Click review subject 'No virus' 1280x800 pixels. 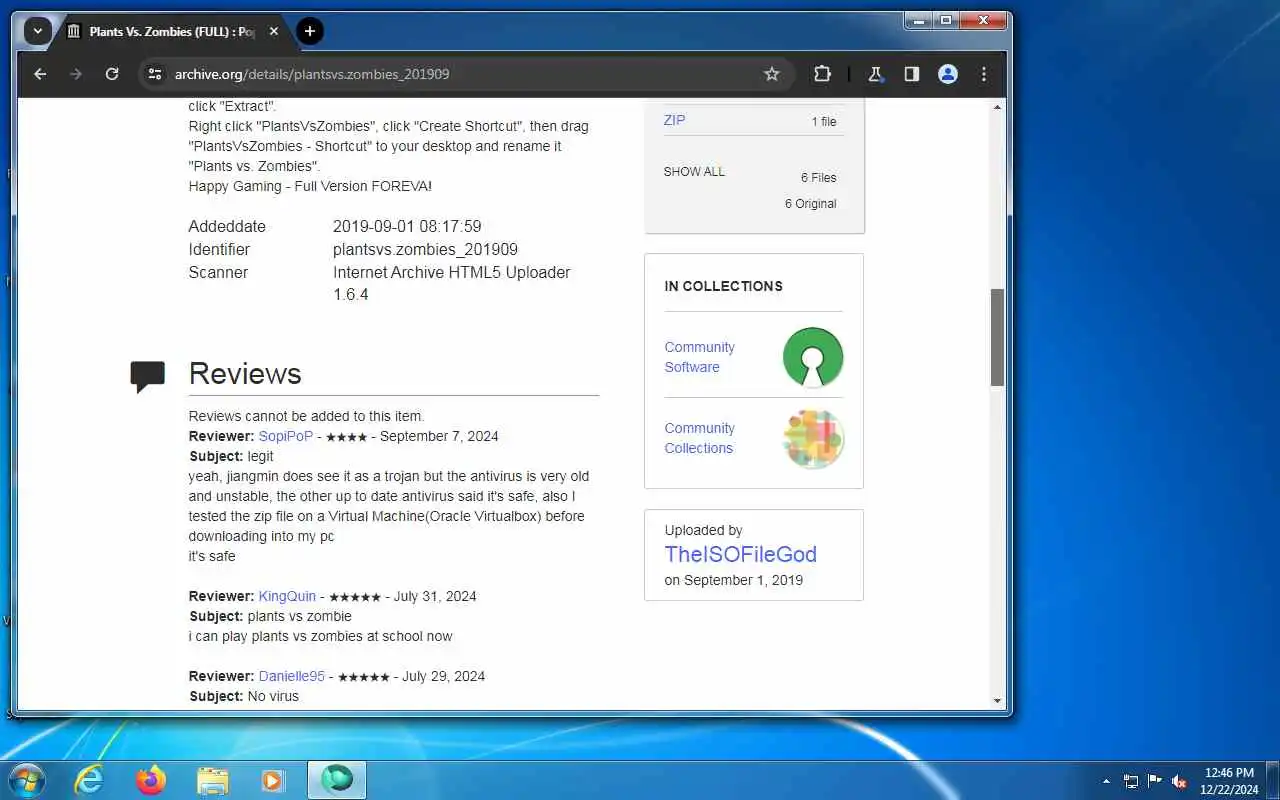(273, 696)
